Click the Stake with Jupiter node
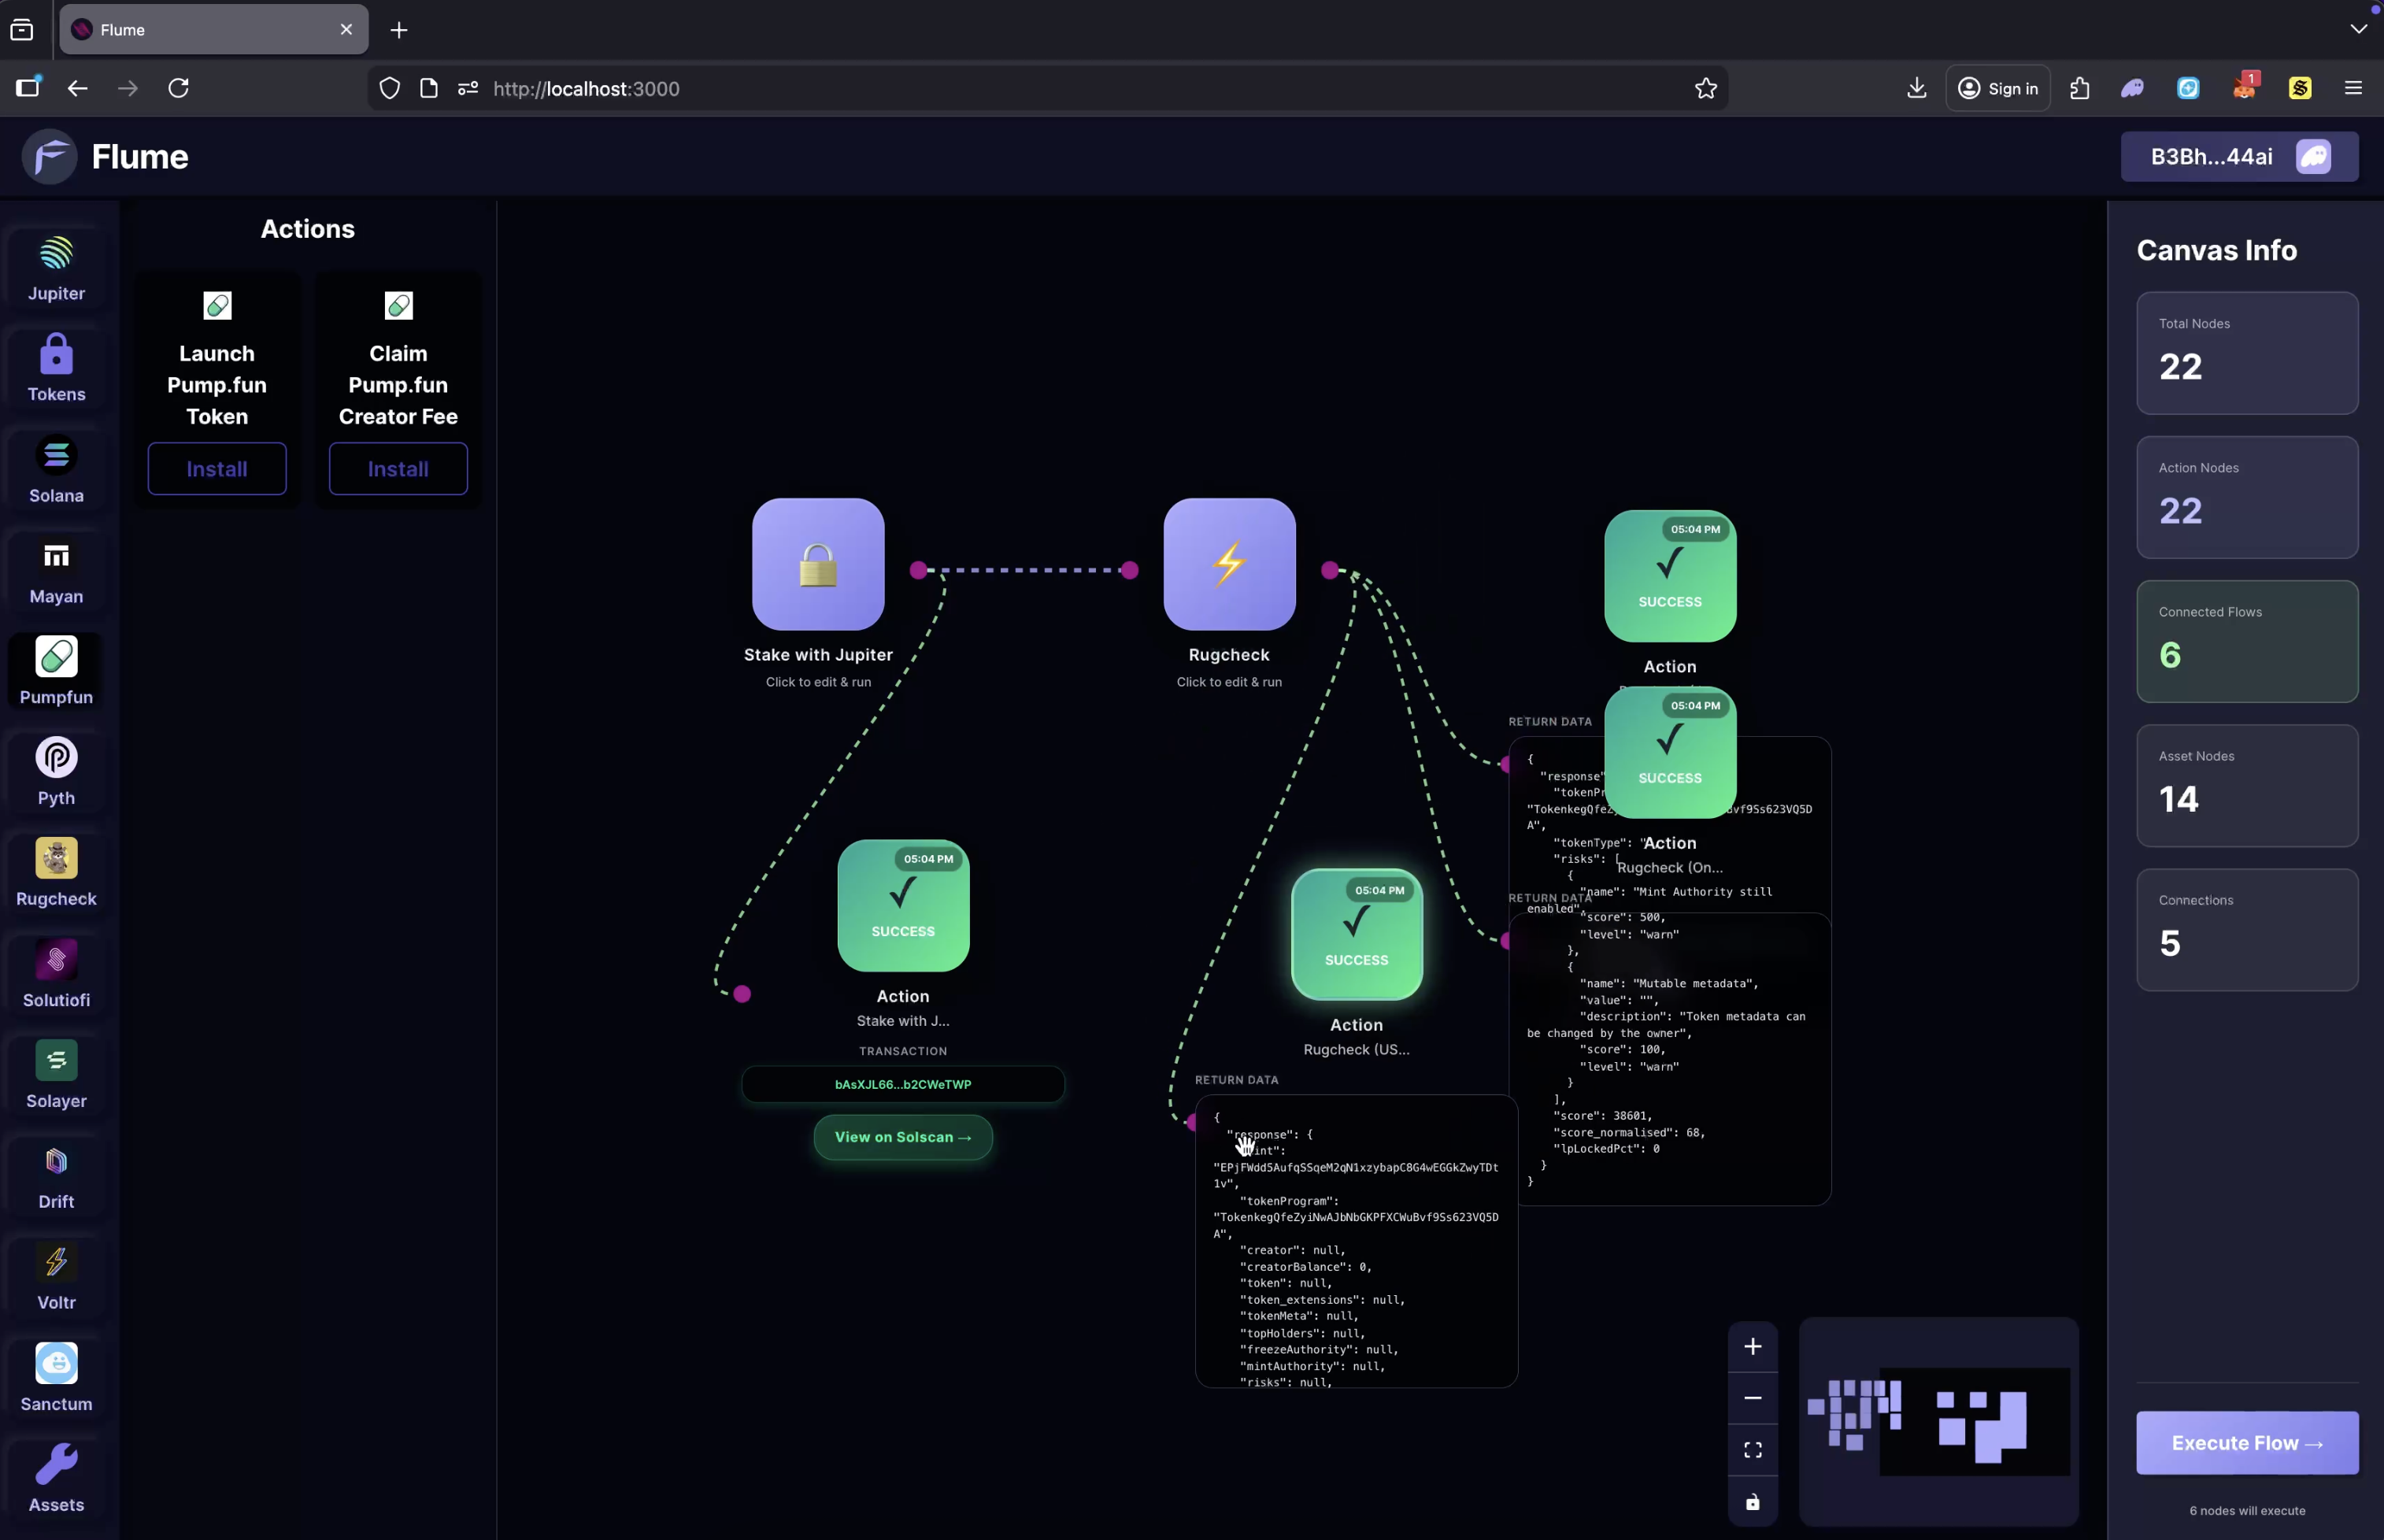 point(817,565)
